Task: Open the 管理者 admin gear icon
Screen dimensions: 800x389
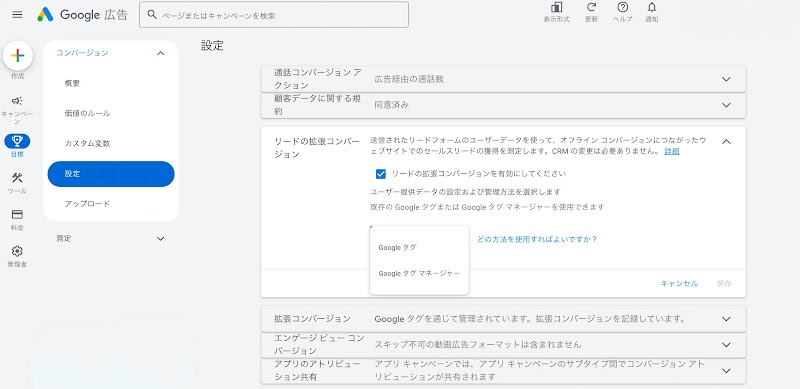Action: [x=17, y=251]
